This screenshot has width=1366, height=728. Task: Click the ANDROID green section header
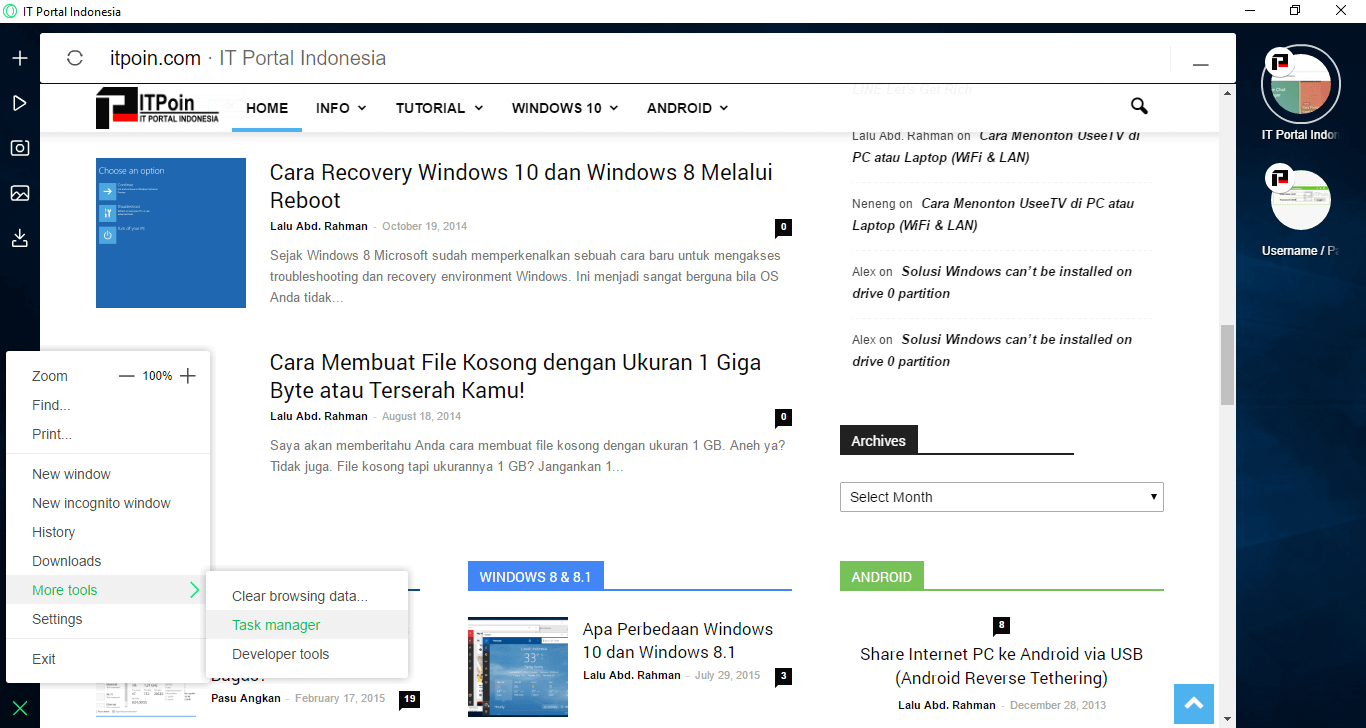click(882, 577)
